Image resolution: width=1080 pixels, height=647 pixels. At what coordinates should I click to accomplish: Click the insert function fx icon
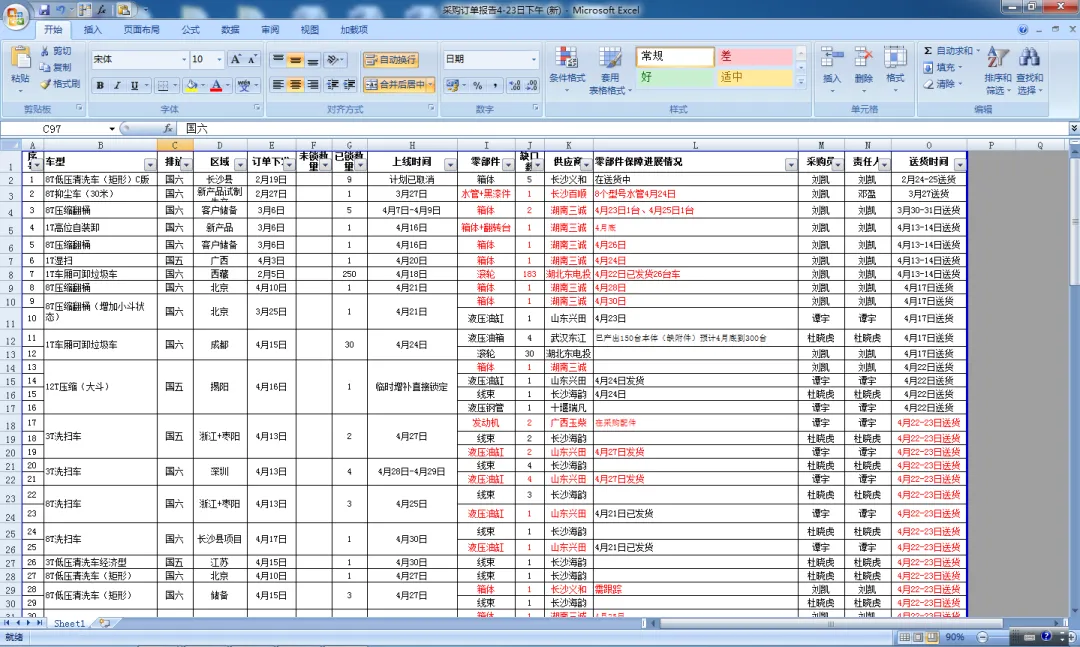point(168,129)
